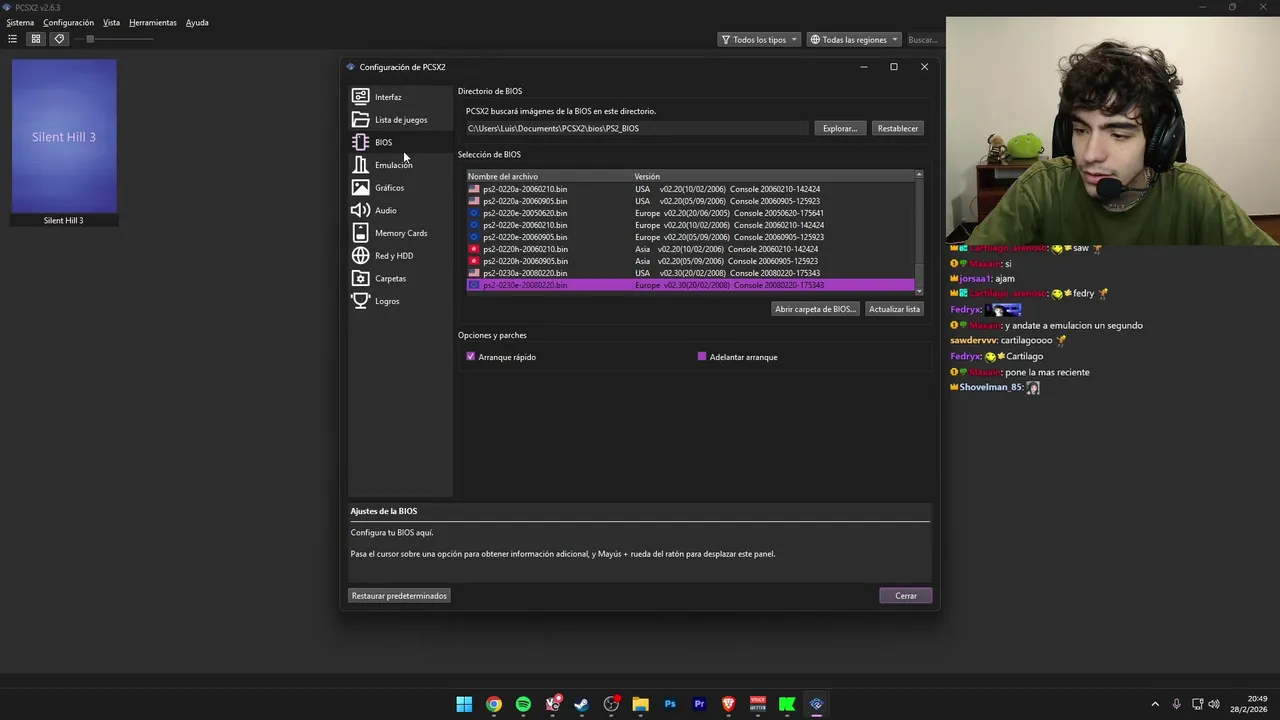
Task: Show hidden system tray icons chevron
Action: point(1155,704)
